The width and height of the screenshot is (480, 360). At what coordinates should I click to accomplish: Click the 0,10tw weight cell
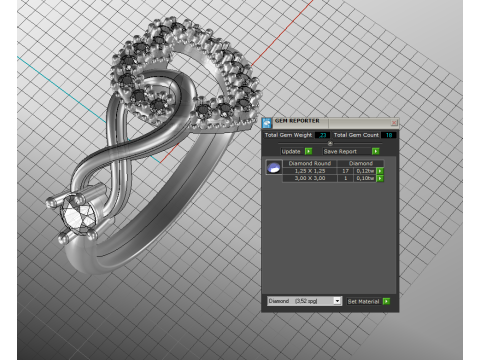tap(365, 178)
